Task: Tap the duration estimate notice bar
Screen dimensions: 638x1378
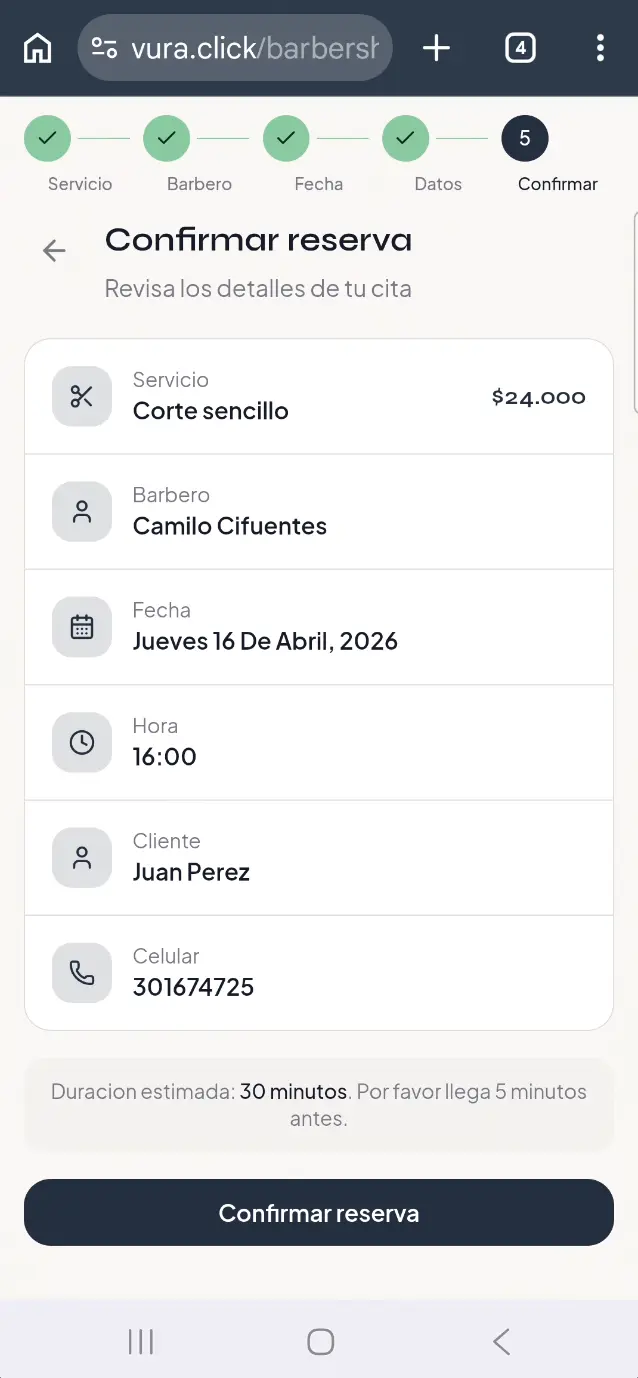Action: (319, 1104)
